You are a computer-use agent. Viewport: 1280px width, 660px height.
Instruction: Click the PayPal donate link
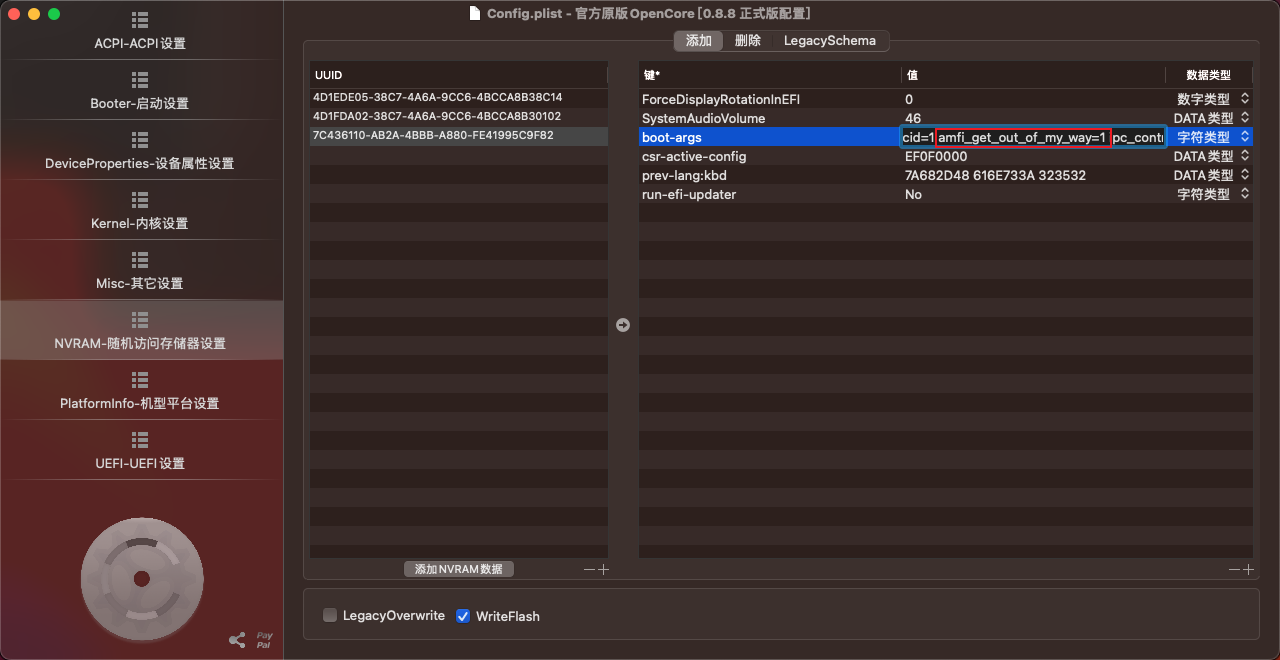click(264, 640)
